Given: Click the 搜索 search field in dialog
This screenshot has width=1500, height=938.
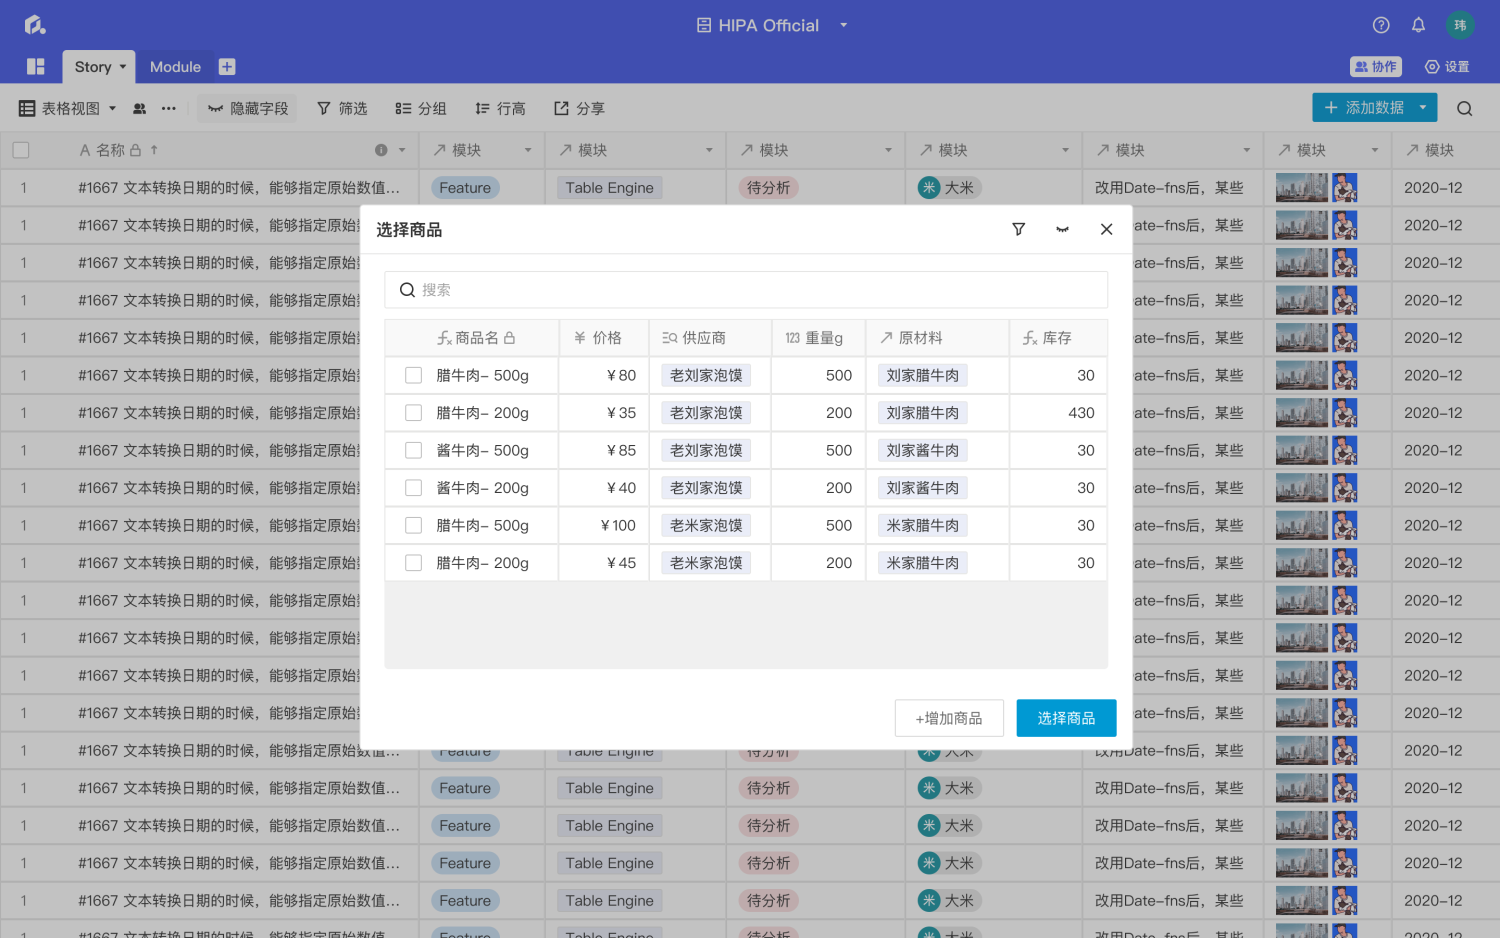Looking at the screenshot, I should click(x=746, y=290).
